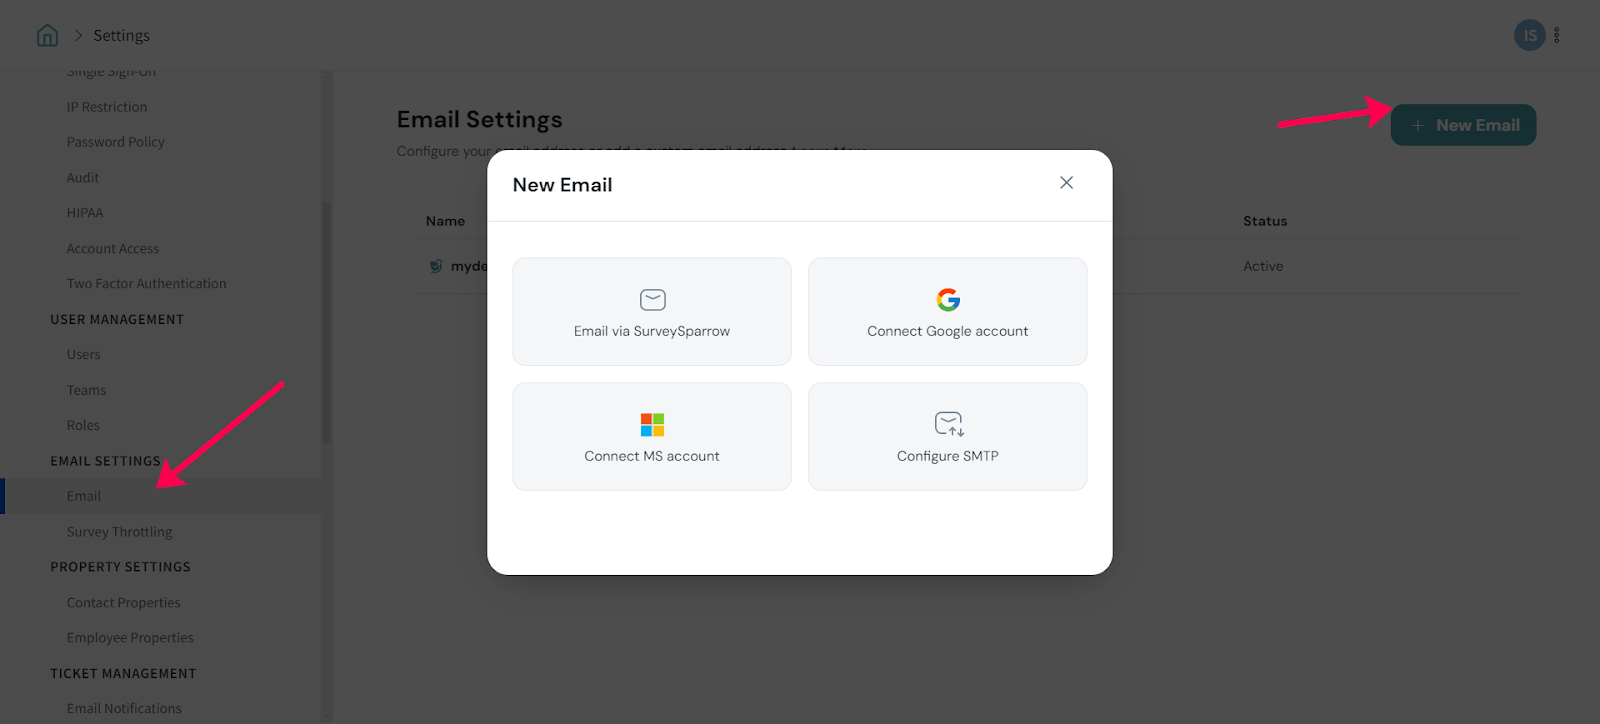This screenshot has height=724, width=1600.
Task: Click the Email via SurveySparrow envelope icon
Action: tap(652, 300)
